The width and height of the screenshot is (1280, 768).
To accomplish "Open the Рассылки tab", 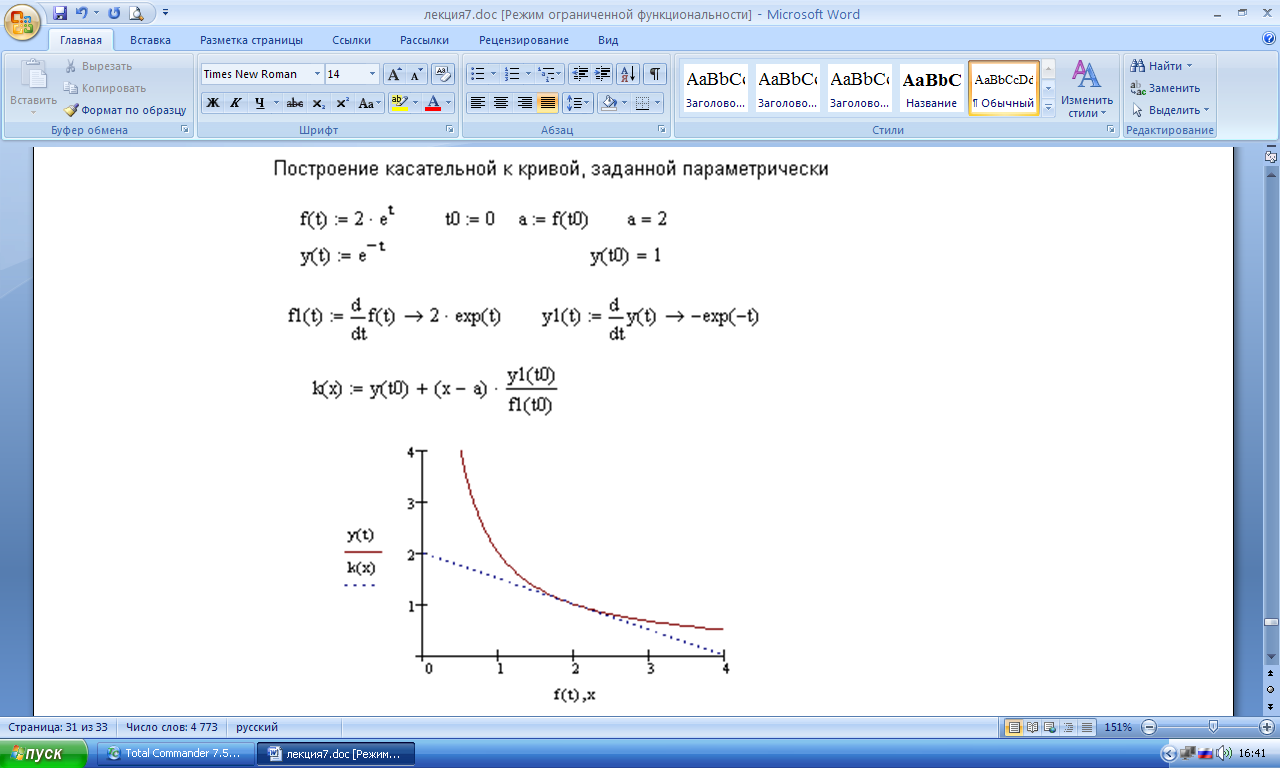I will coord(424,40).
